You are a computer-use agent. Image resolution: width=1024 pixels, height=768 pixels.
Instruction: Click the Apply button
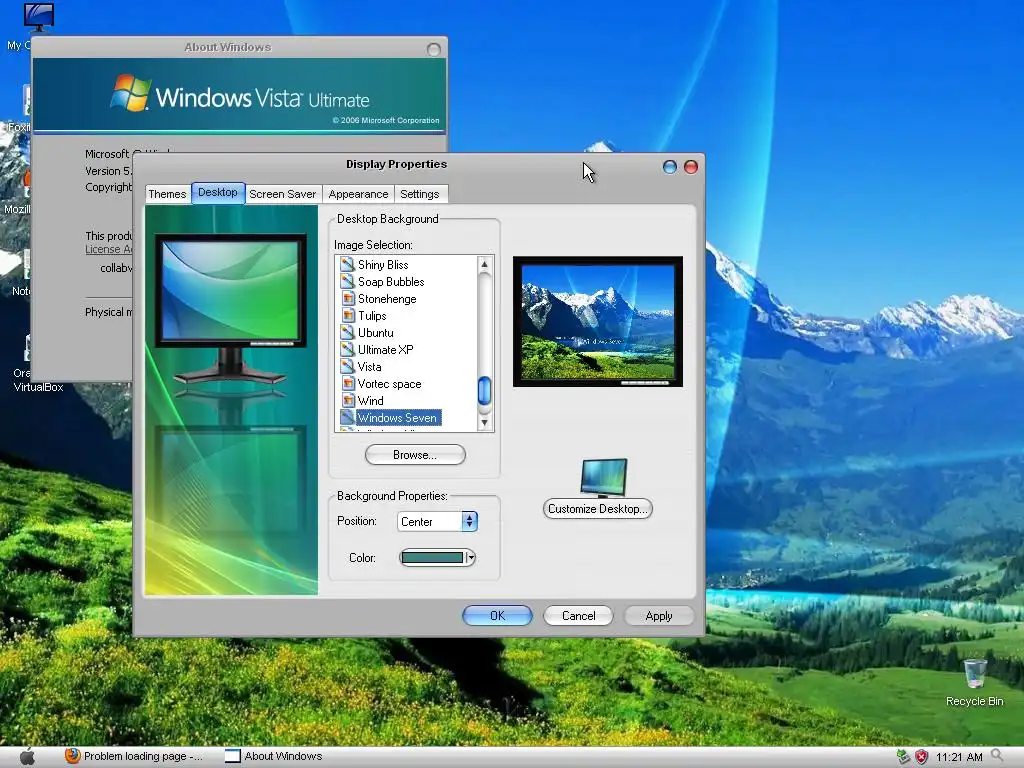pyautogui.click(x=659, y=616)
